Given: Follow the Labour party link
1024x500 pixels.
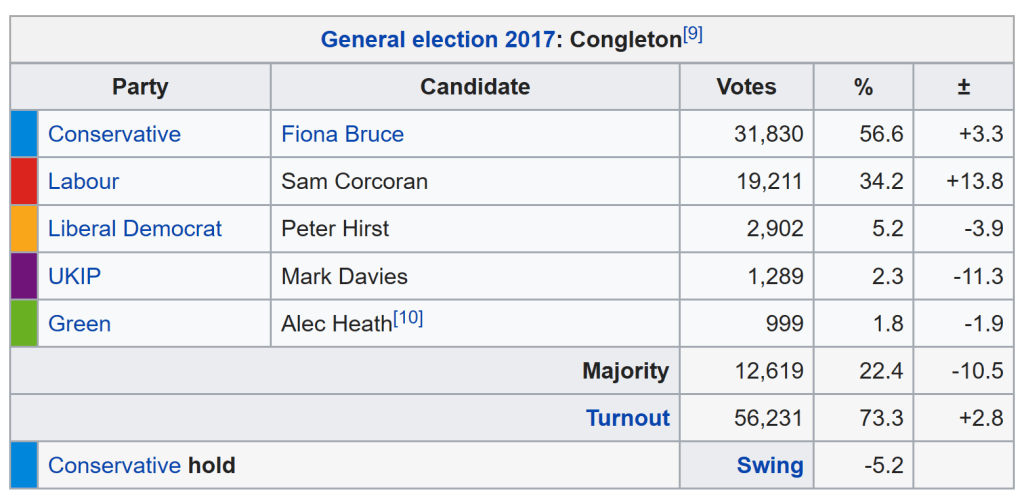Looking at the screenshot, I should pyautogui.click(x=83, y=181).
